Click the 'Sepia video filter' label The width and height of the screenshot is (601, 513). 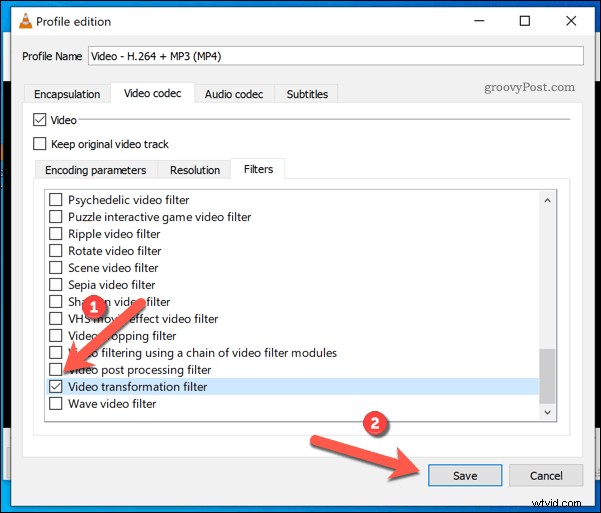(112, 284)
